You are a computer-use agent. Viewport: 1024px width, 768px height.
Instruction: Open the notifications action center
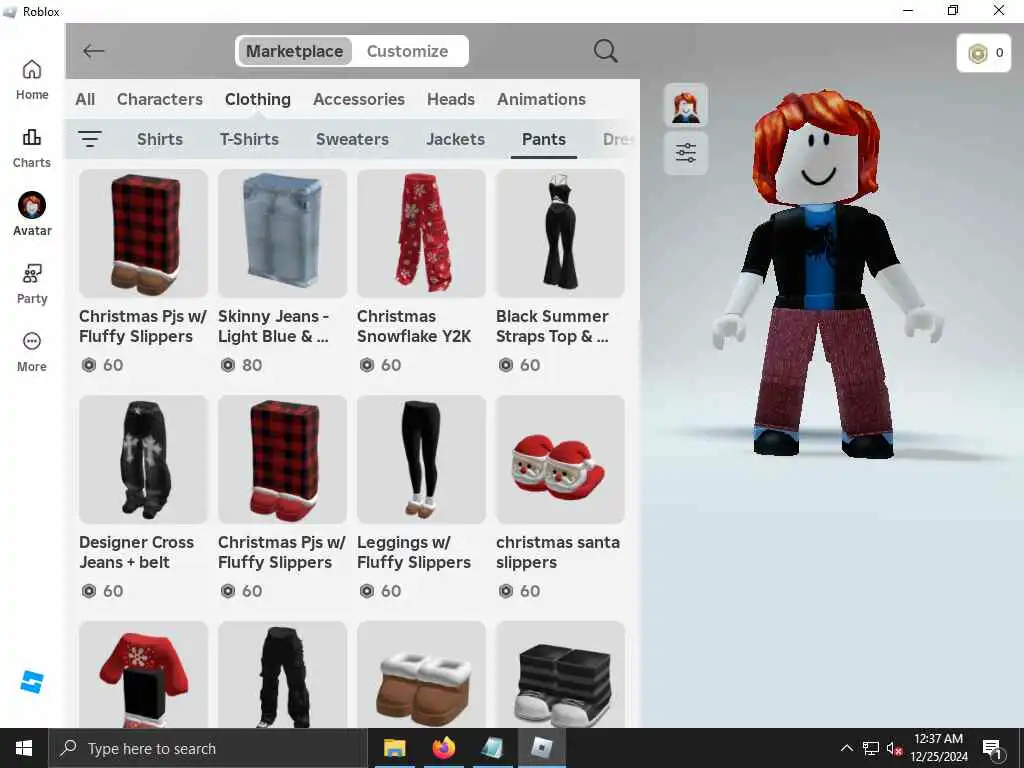[x=993, y=748]
